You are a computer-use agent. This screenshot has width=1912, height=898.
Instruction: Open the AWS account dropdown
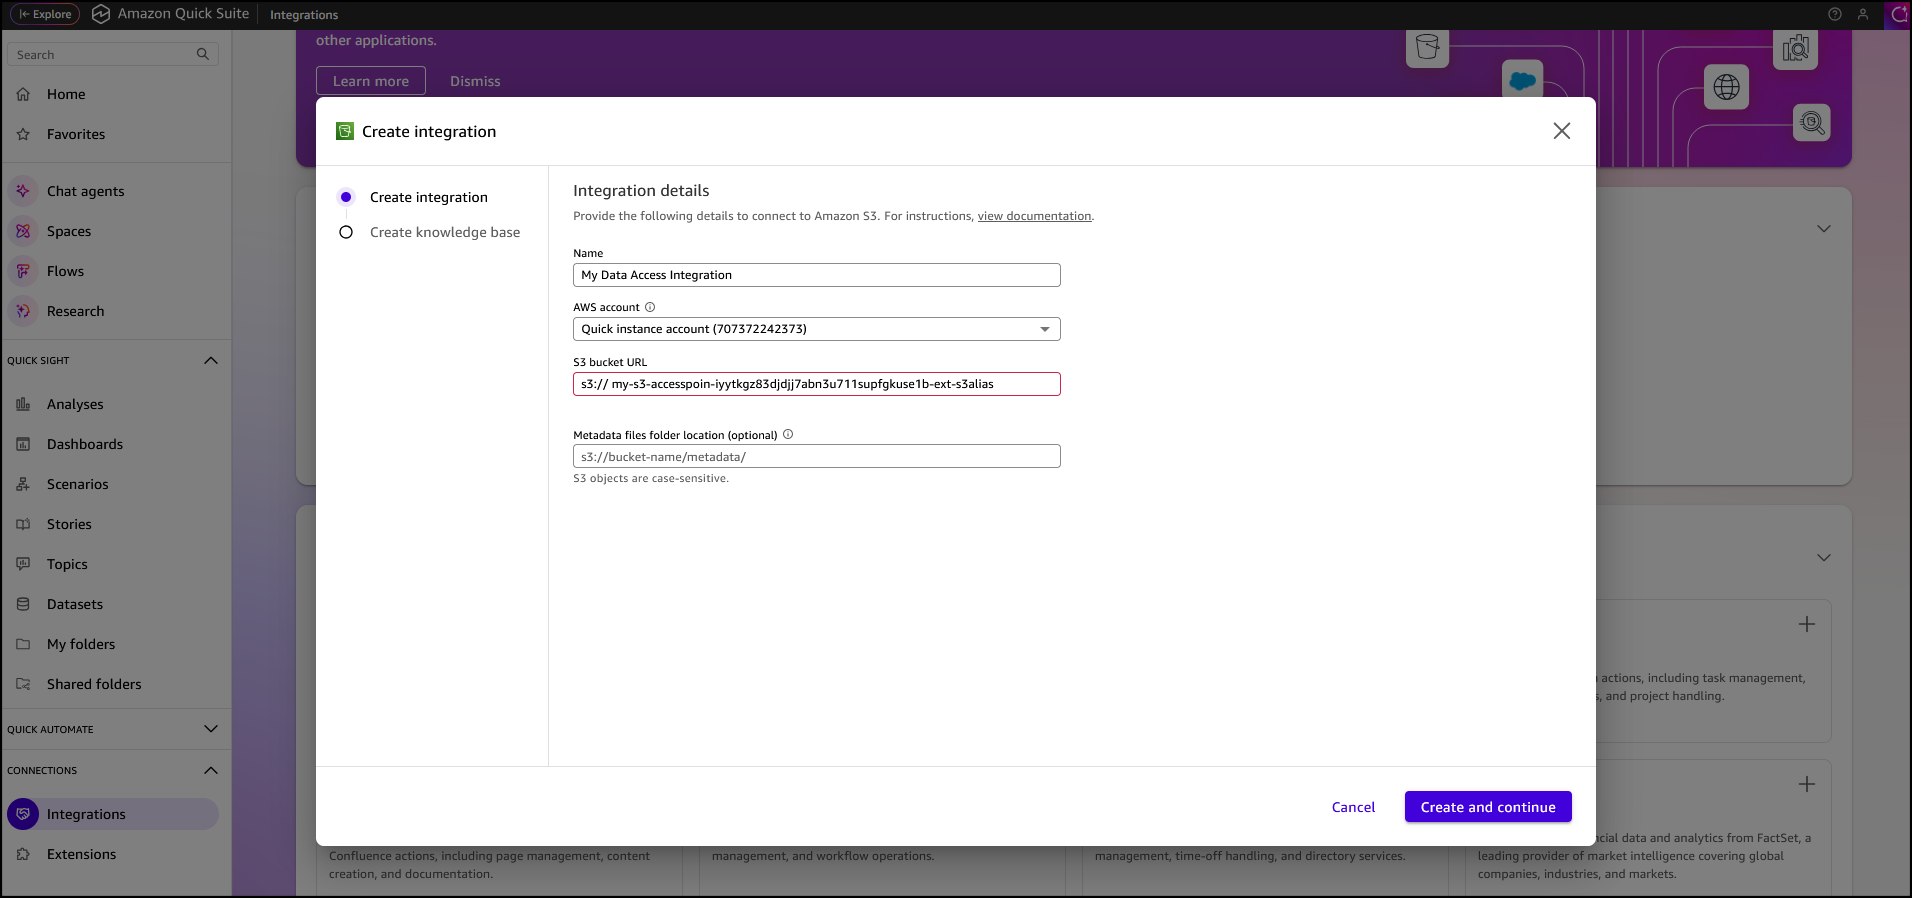(x=816, y=329)
